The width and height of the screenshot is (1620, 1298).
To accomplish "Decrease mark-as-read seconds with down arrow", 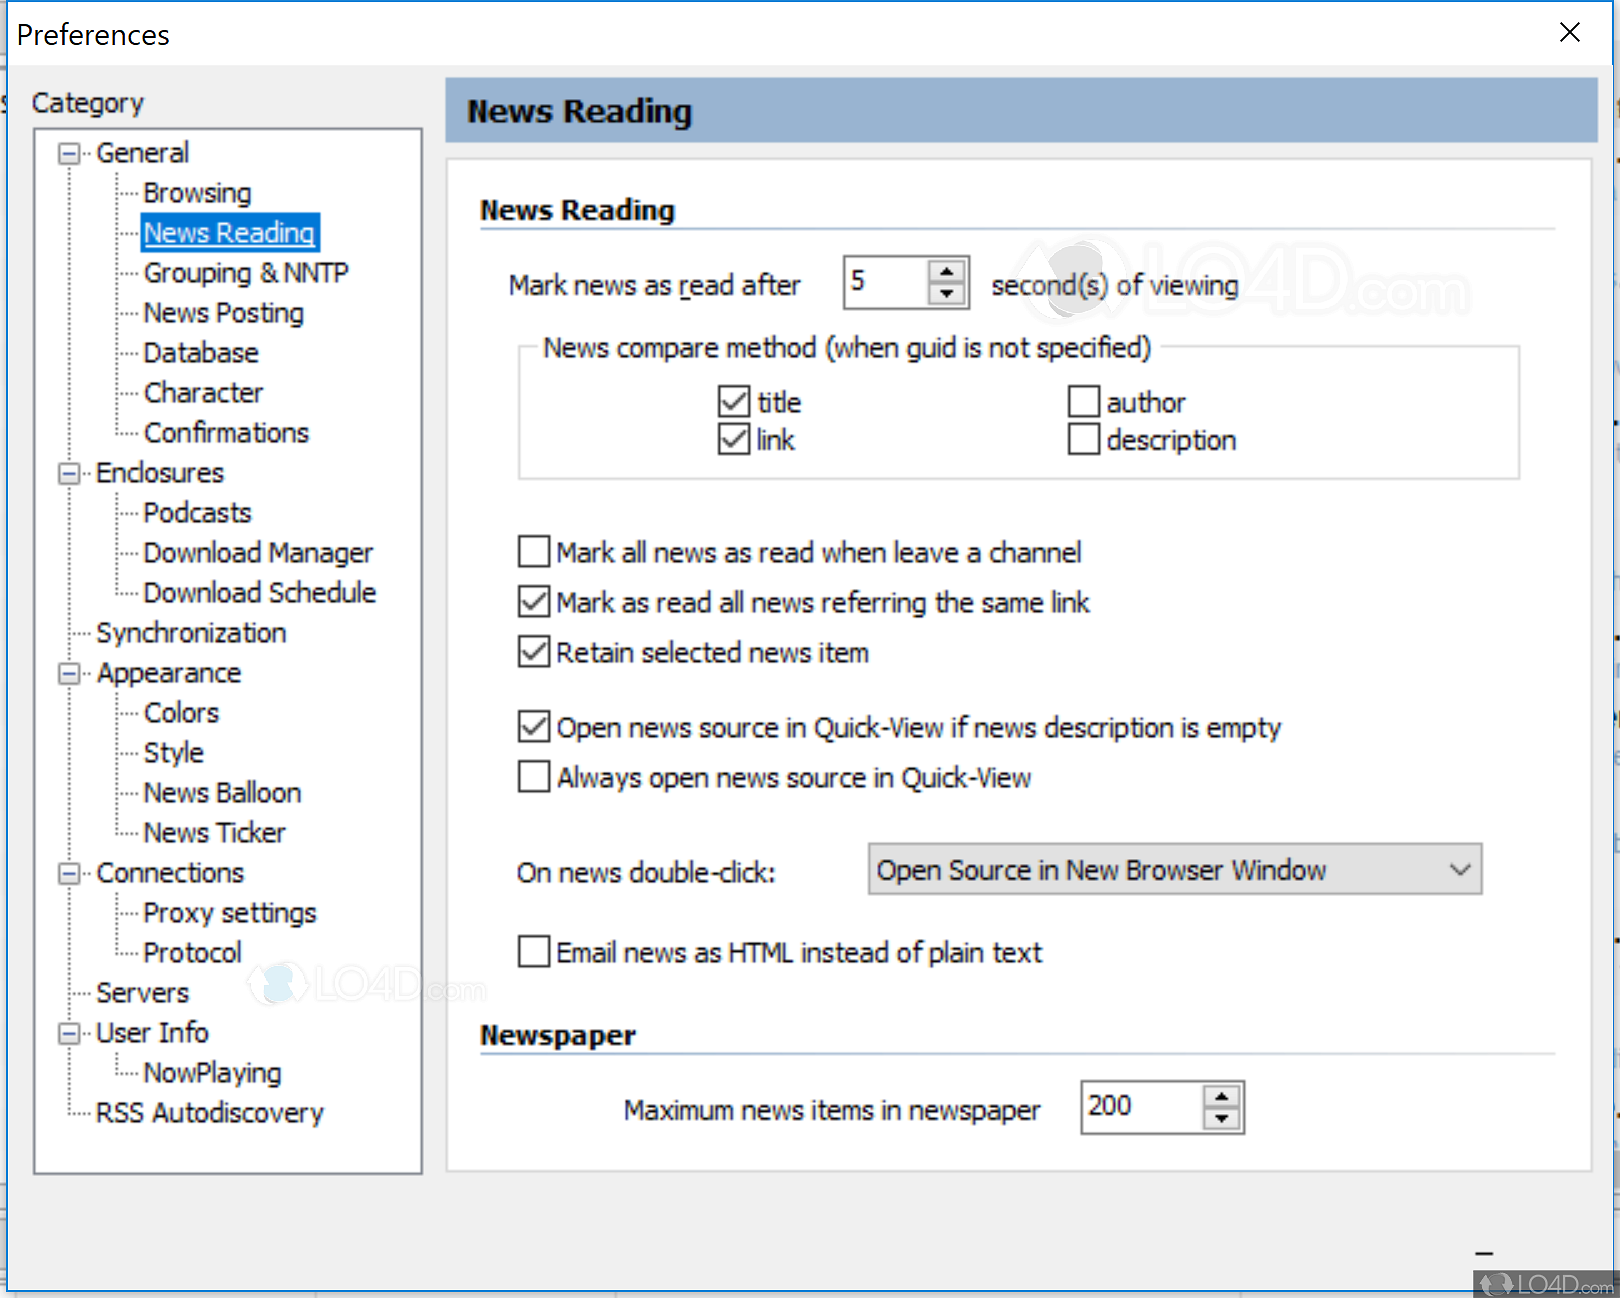I will [x=946, y=294].
